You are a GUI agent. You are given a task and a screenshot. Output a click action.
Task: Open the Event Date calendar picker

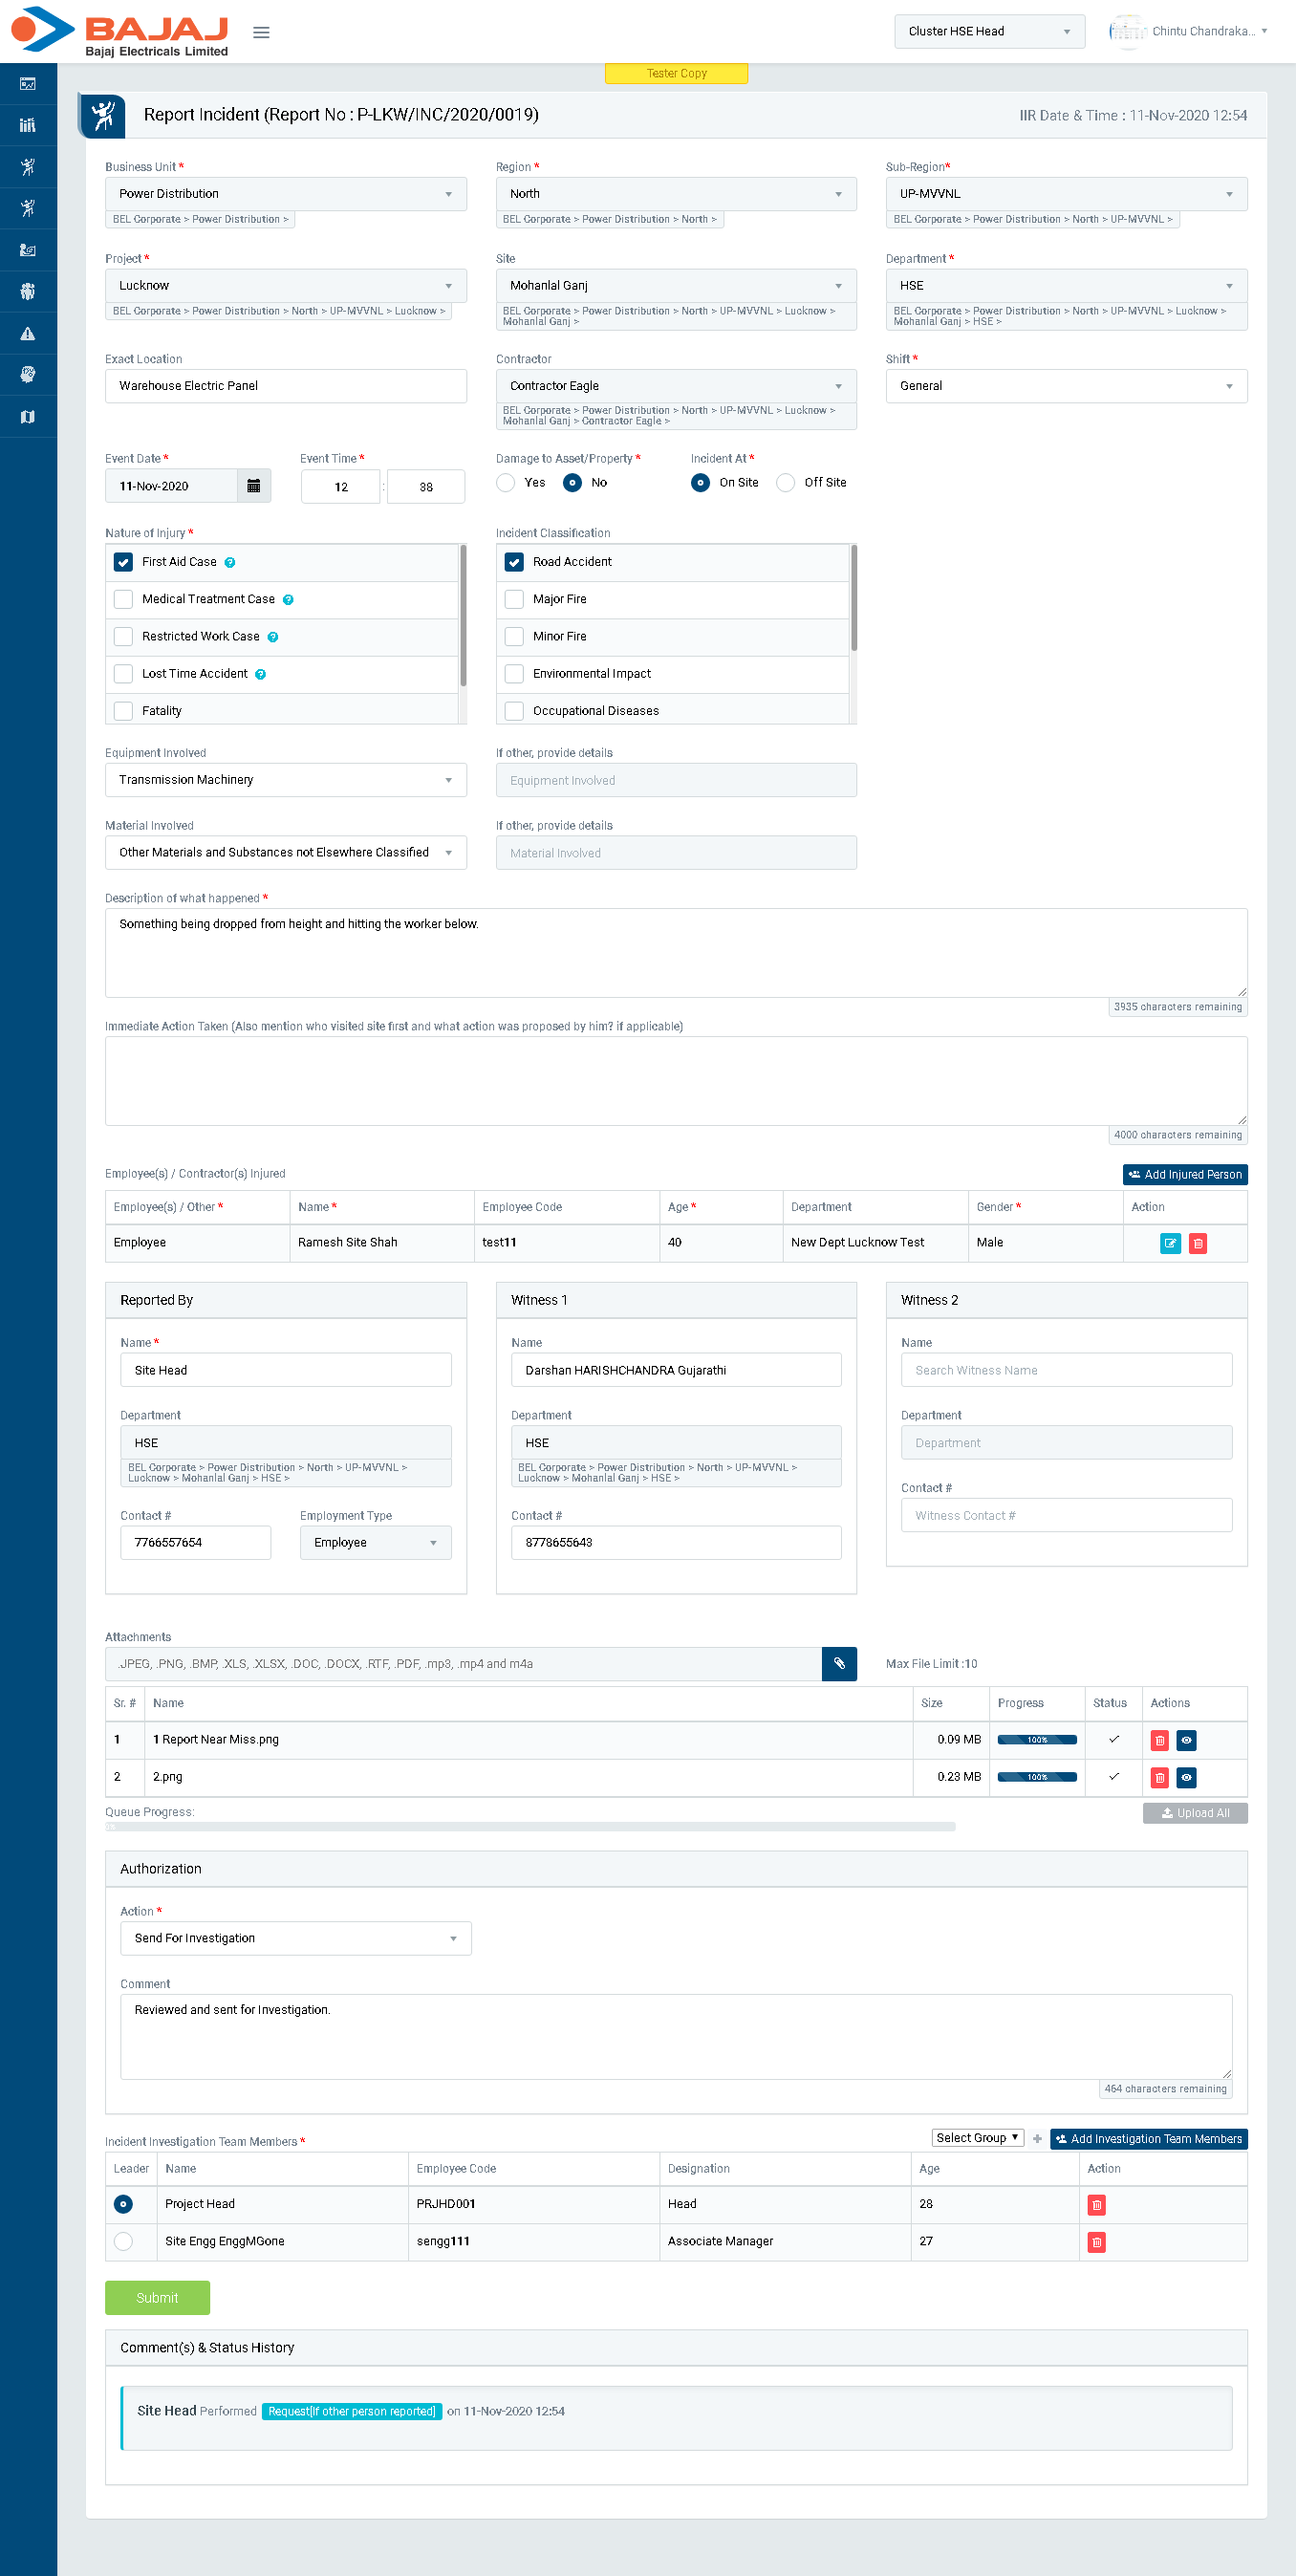(x=254, y=486)
